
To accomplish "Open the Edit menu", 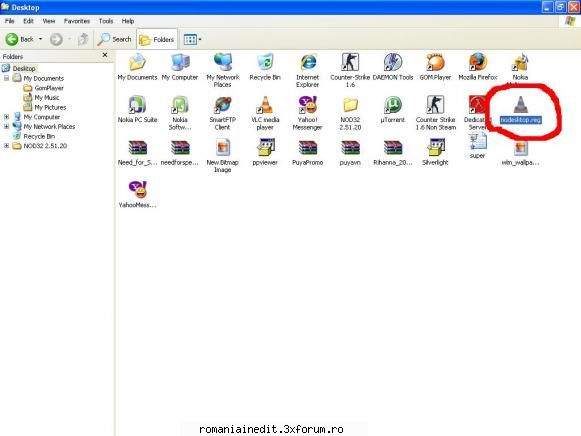I will tap(29, 21).
